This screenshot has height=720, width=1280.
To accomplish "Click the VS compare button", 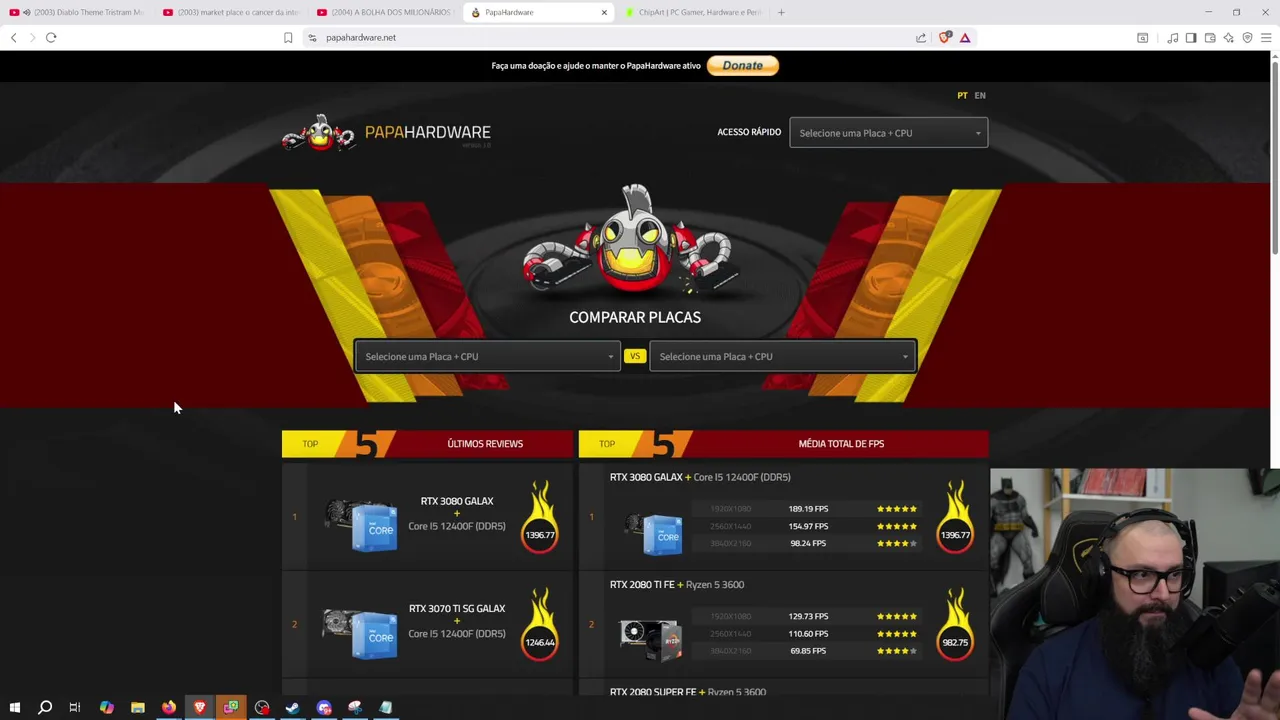I will 635,356.
